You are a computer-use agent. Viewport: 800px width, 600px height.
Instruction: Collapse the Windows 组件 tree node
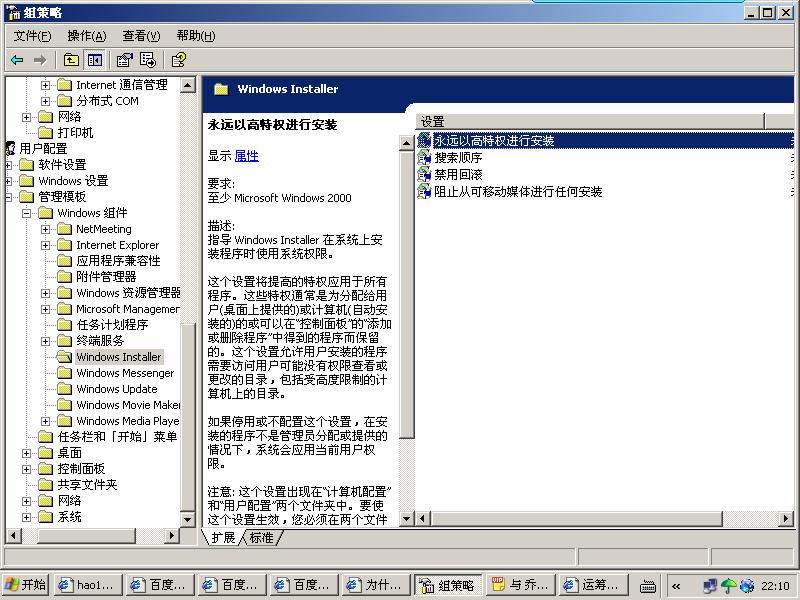point(27,213)
